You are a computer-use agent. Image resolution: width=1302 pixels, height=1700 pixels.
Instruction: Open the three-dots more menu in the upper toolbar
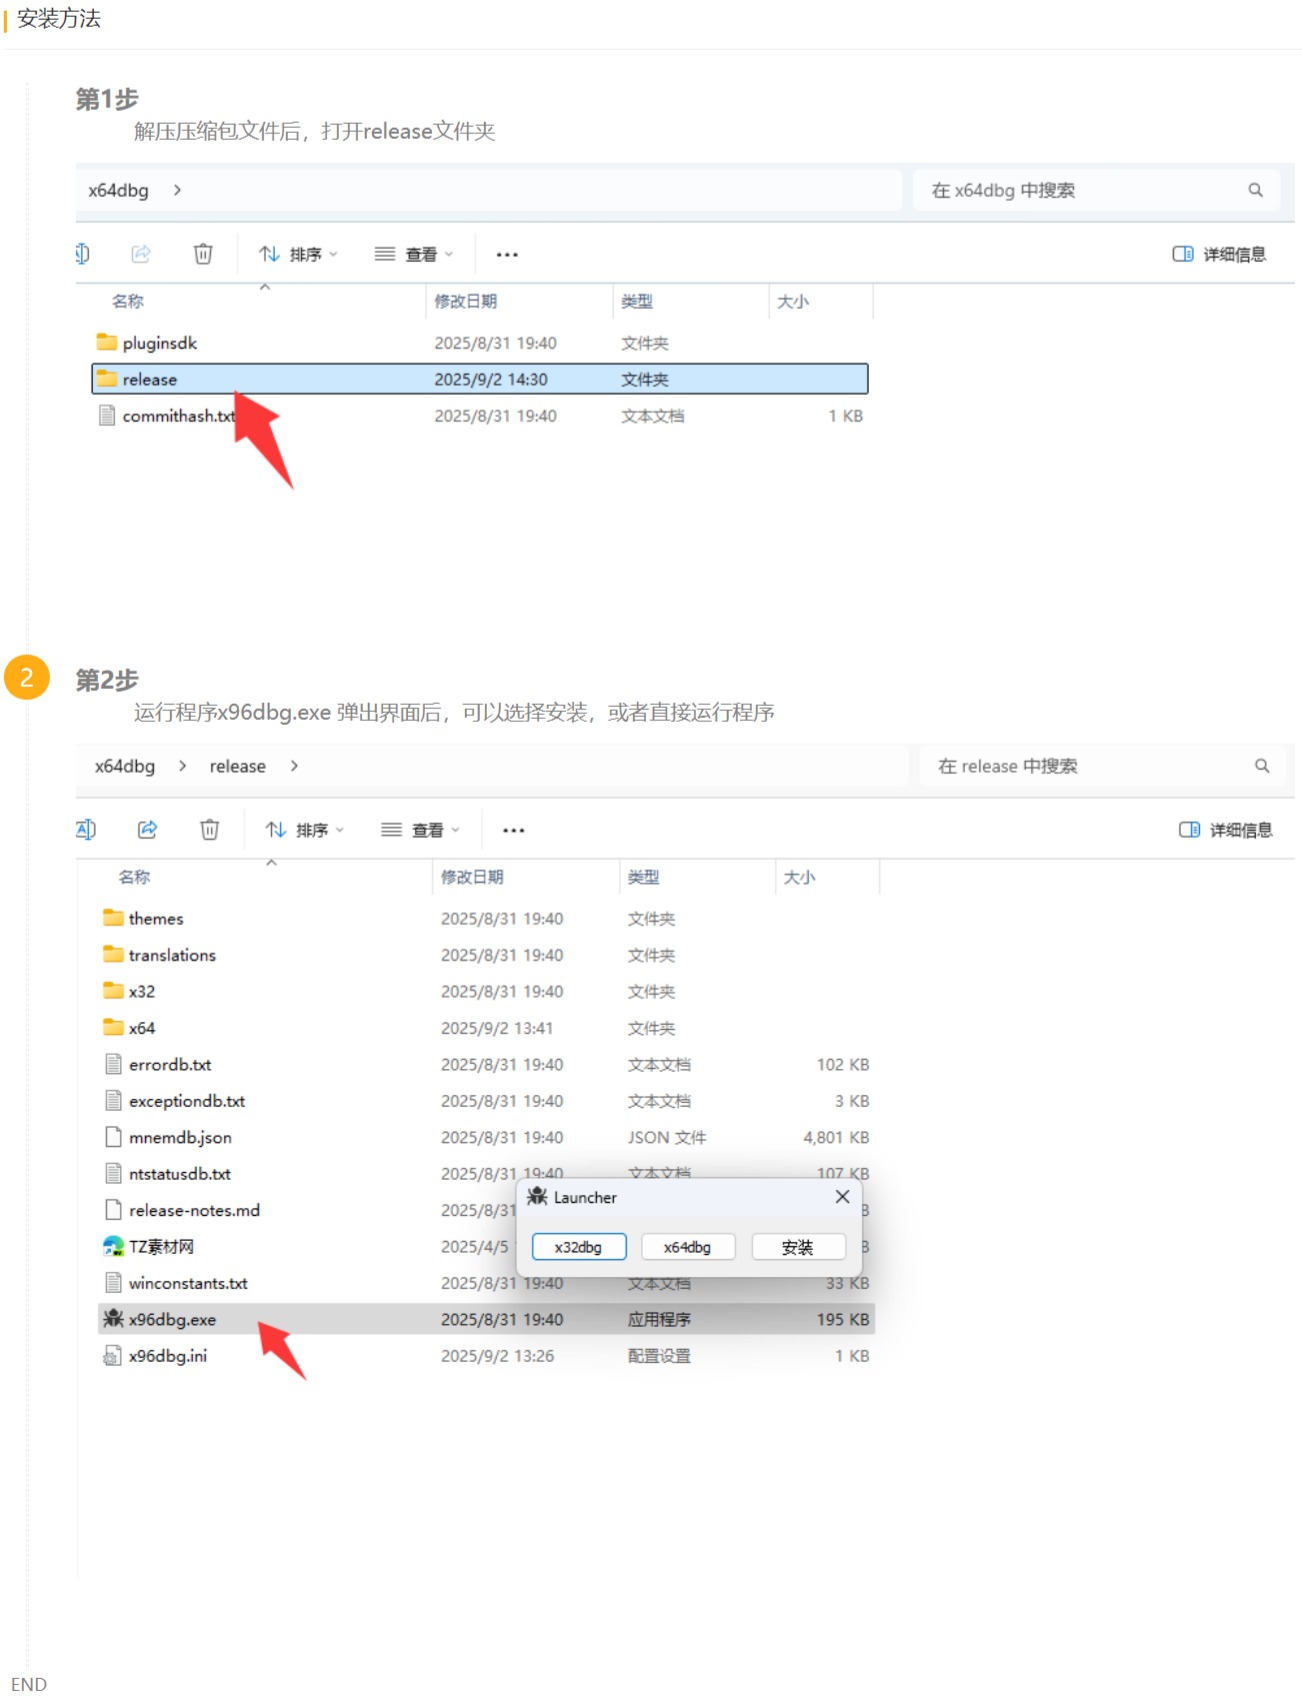(507, 254)
